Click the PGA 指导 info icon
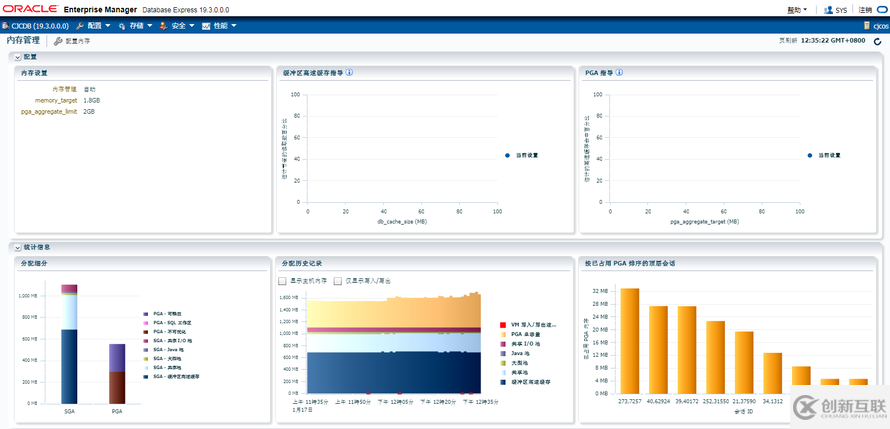Image resolution: width=890 pixels, height=429 pixels. pyautogui.click(x=619, y=73)
